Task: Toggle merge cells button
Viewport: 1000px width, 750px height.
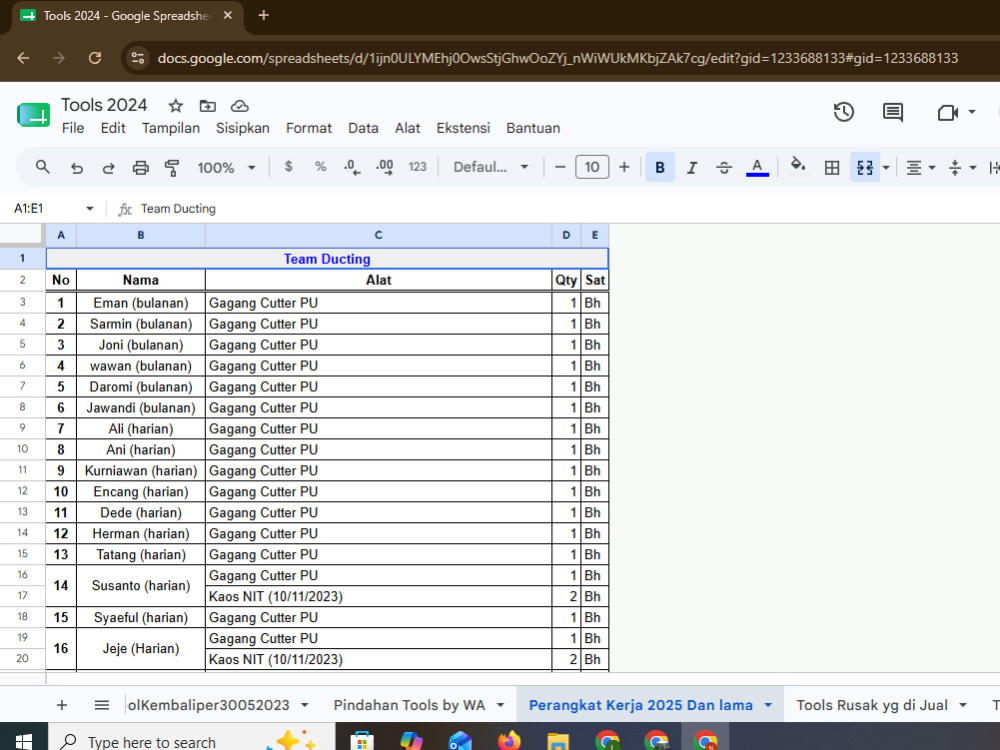Action: pyautogui.click(x=865, y=167)
